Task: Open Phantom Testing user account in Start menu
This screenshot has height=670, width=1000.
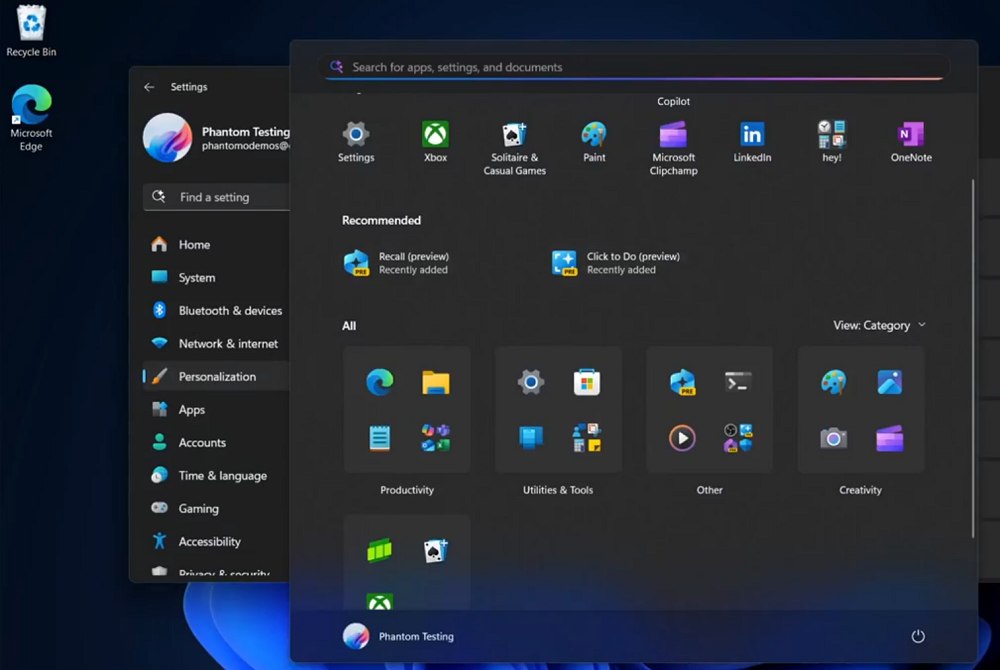Action: (399, 636)
